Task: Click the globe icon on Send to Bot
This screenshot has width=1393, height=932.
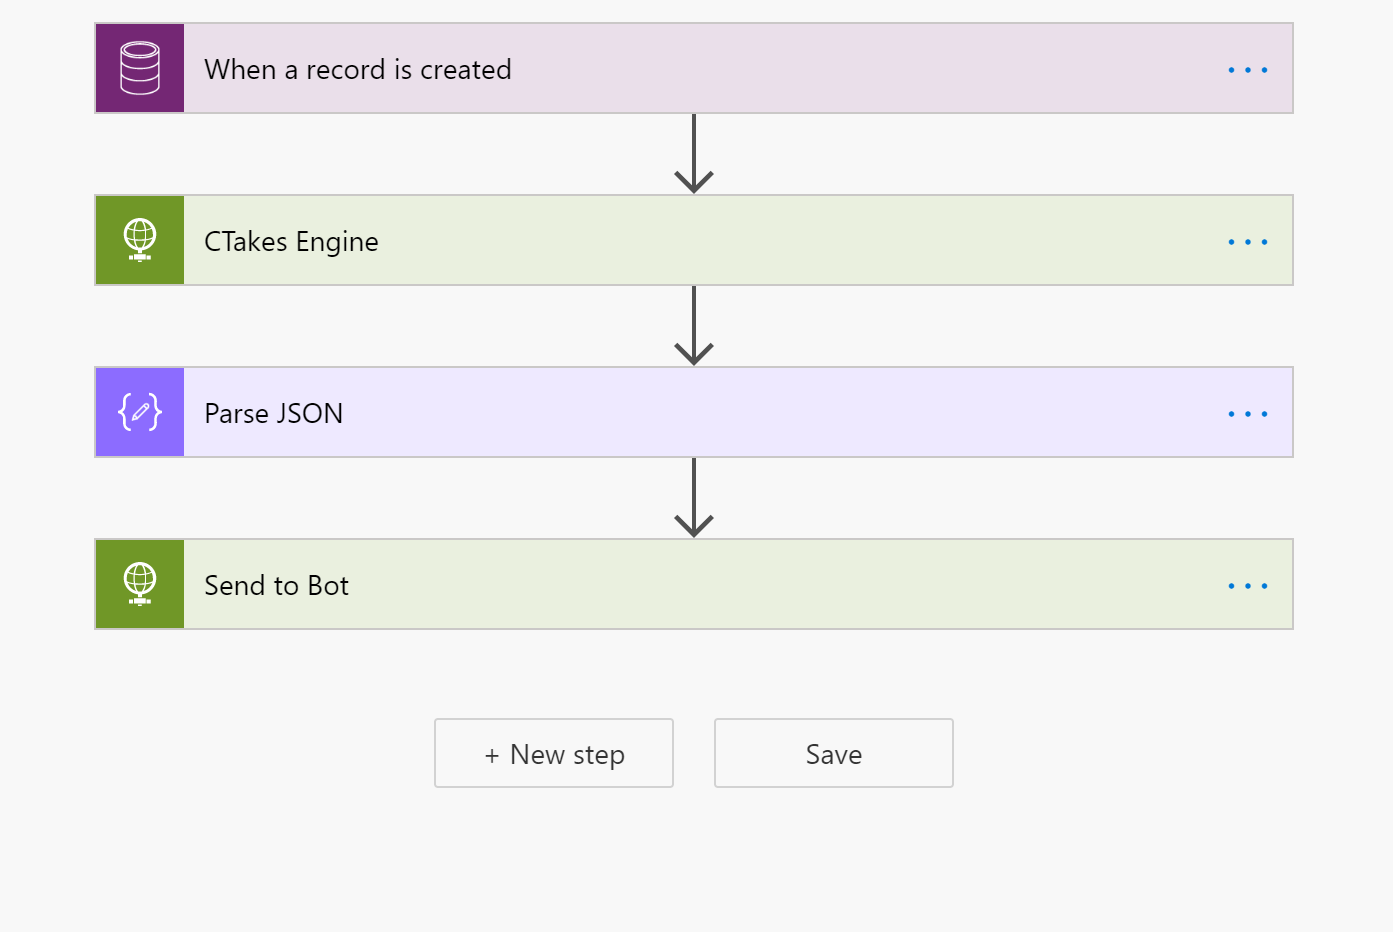Action: click(140, 584)
